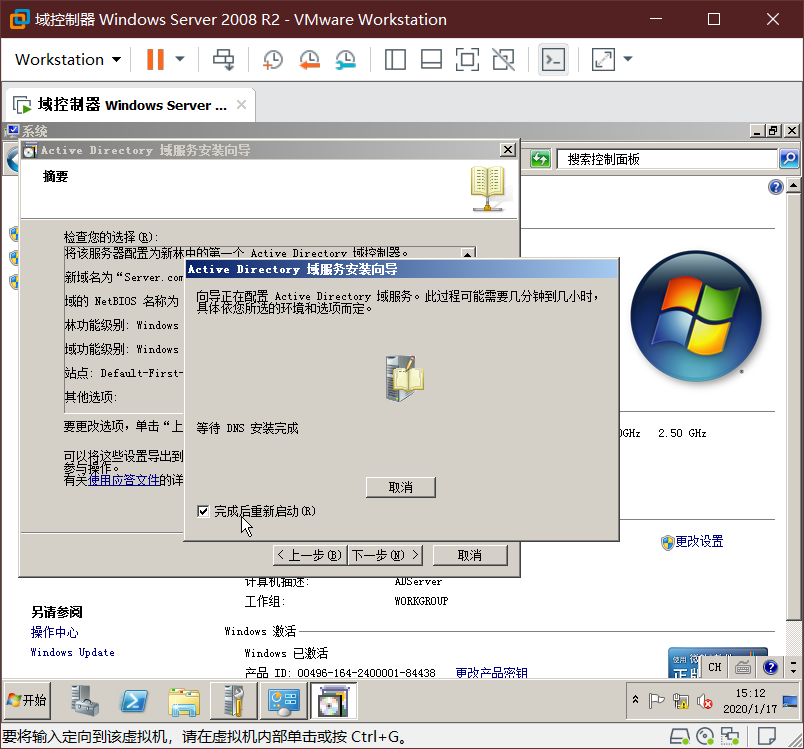
Task: Click the wizard 取消 button
Action: tap(470, 555)
